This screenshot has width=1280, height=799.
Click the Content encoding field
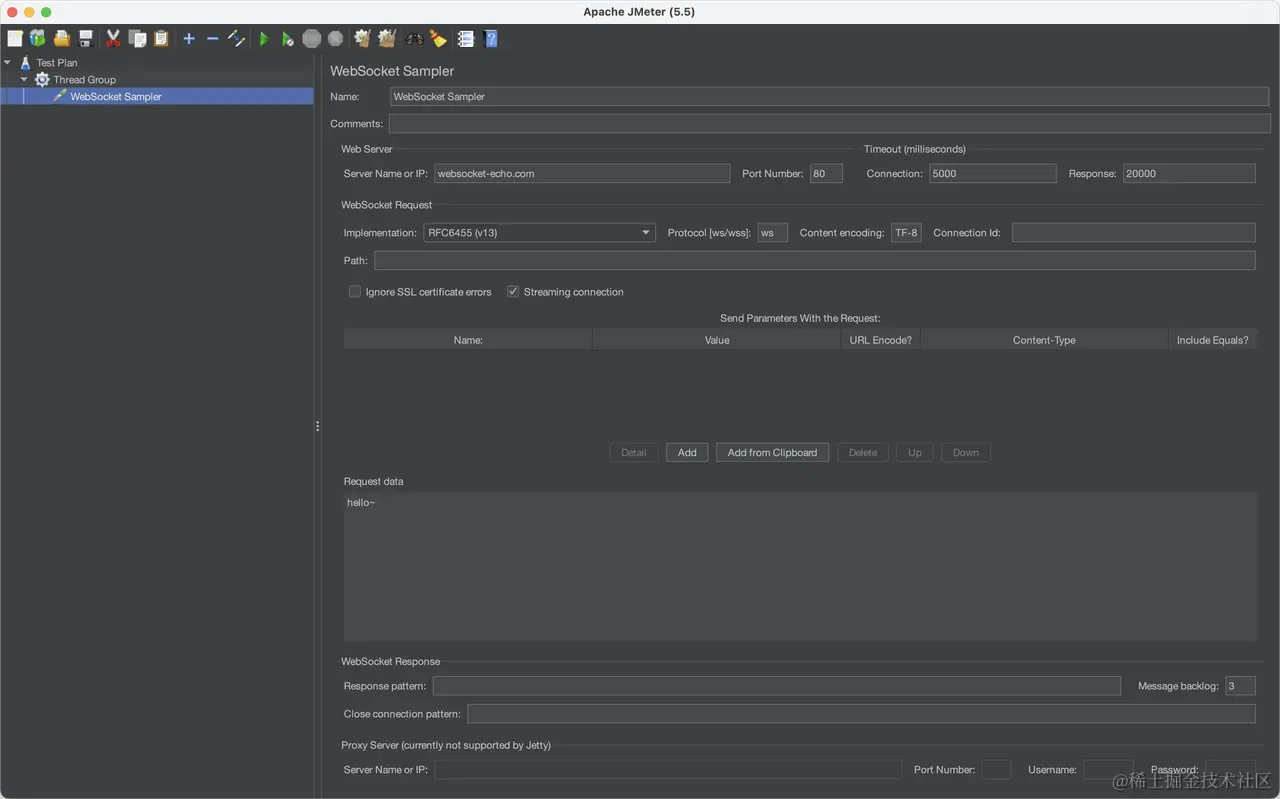906,233
